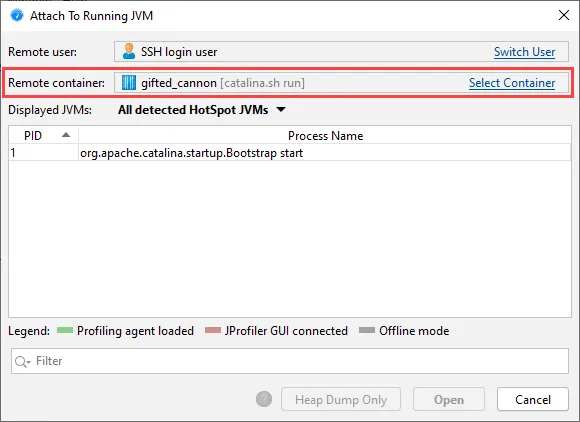580x422 pixels.
Task: Click the Switch User link
Action: (x=524, y=52)
